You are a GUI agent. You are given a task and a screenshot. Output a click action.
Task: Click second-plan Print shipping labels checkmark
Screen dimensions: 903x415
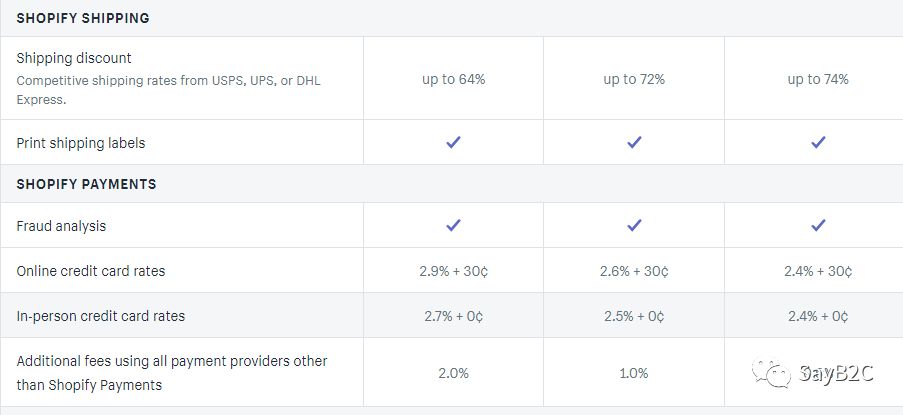634,142
